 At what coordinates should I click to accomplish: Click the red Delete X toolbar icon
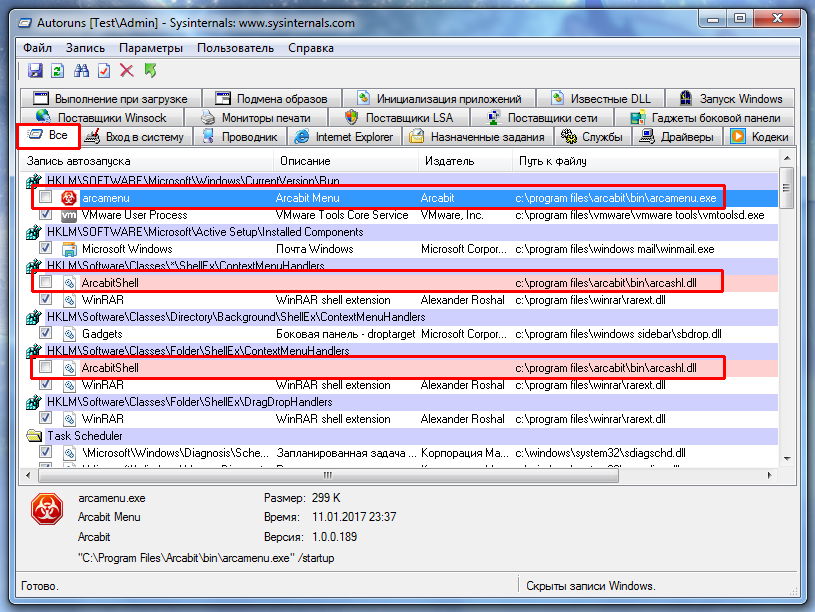coord(127,70)
